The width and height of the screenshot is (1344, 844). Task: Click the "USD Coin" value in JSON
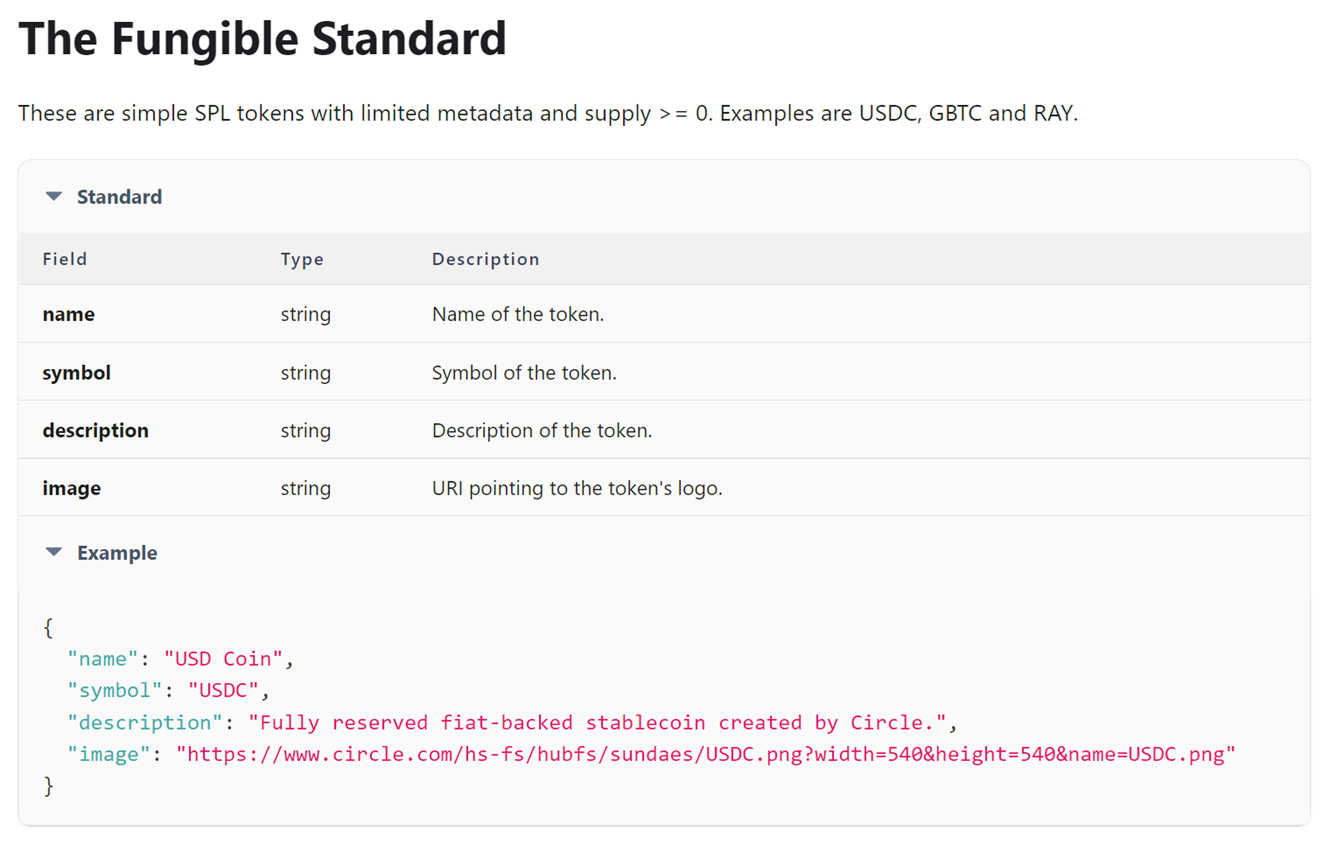224,659
